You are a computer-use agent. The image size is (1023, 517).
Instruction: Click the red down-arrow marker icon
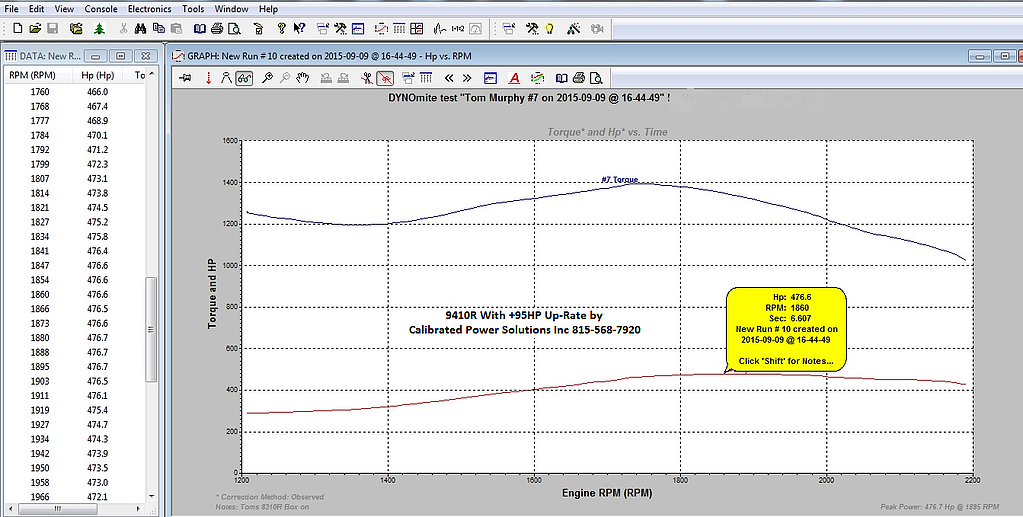tap(209, 78)
